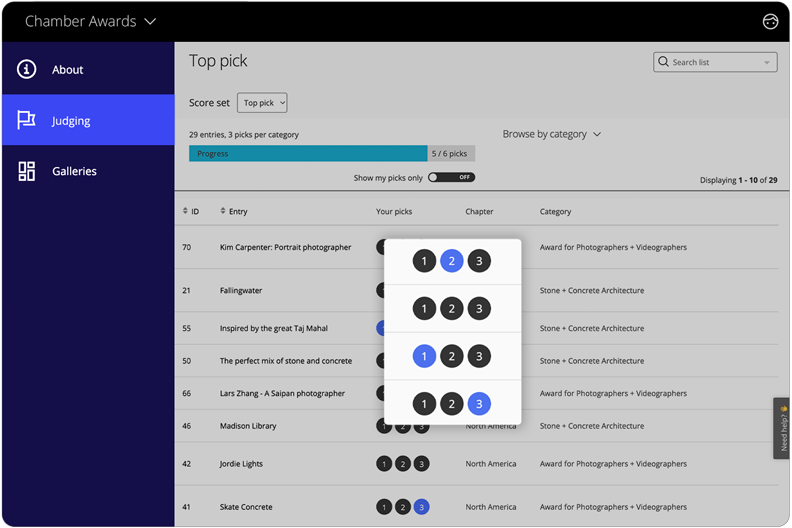
Task: Select pick 3 in second popup row
Action: 479,309
